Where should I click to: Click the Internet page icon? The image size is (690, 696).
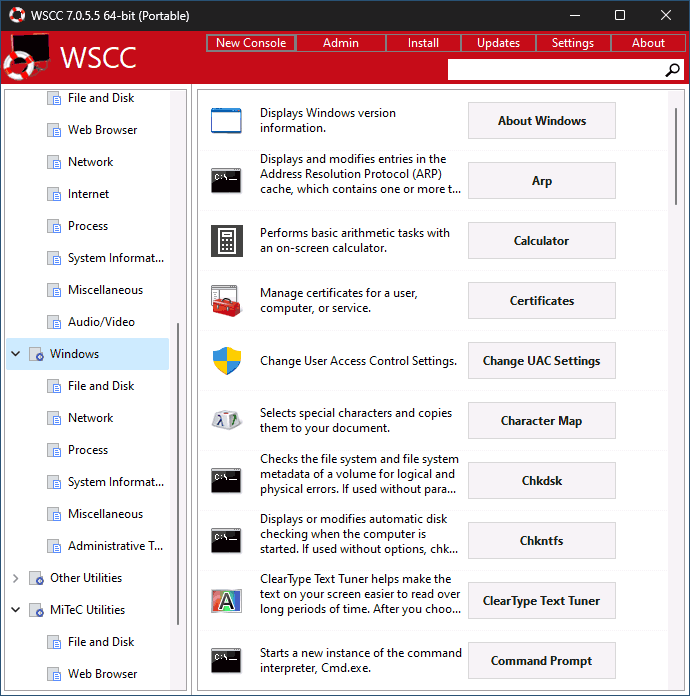click(x=54, y=194)
